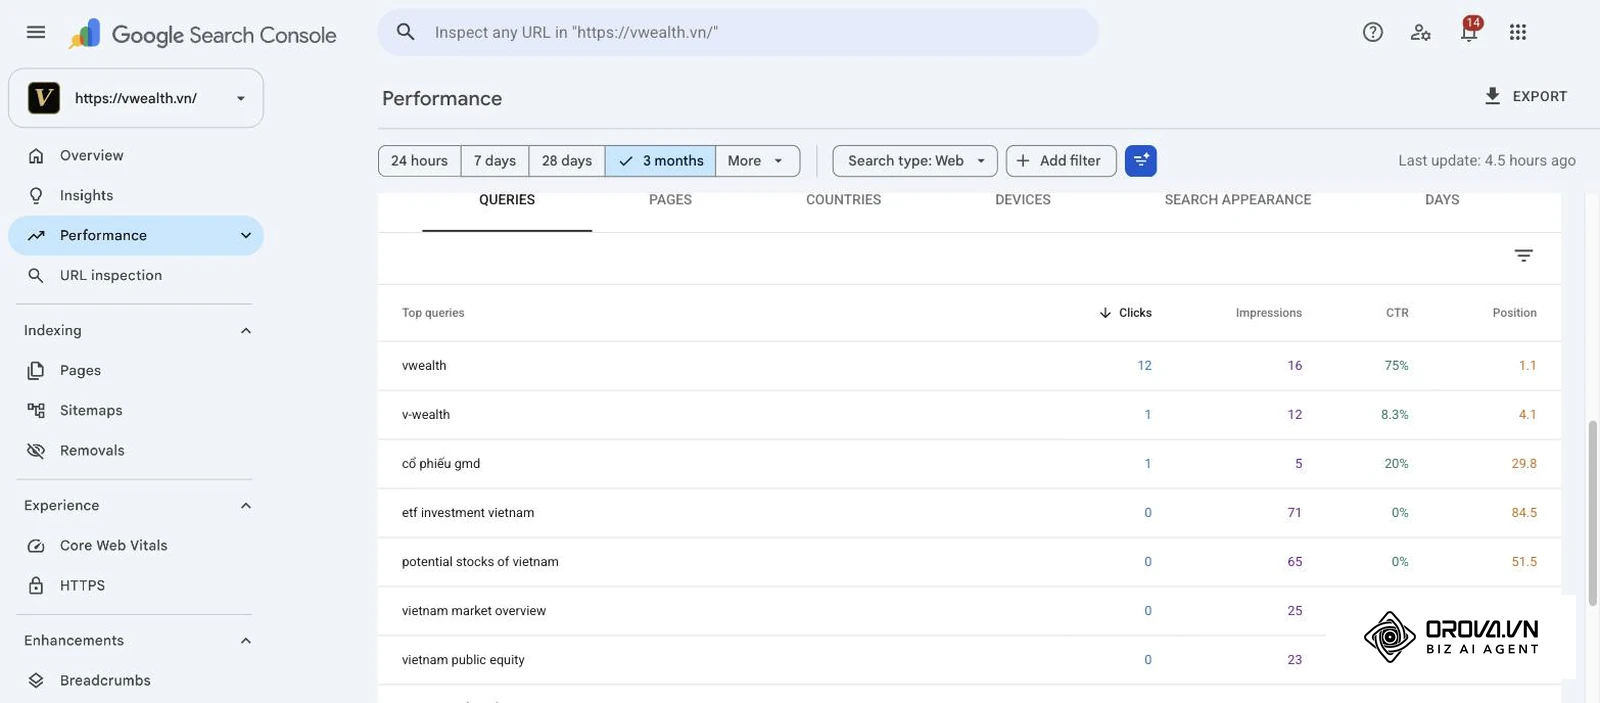This screenshot has height=703, width=1600.
Task: Switch to the Devices tab
Action: coord(1023,200)
